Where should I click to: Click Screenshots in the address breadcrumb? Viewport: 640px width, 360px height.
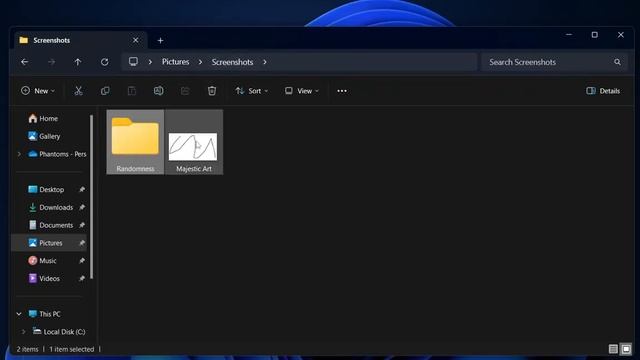tap(232, 62)
